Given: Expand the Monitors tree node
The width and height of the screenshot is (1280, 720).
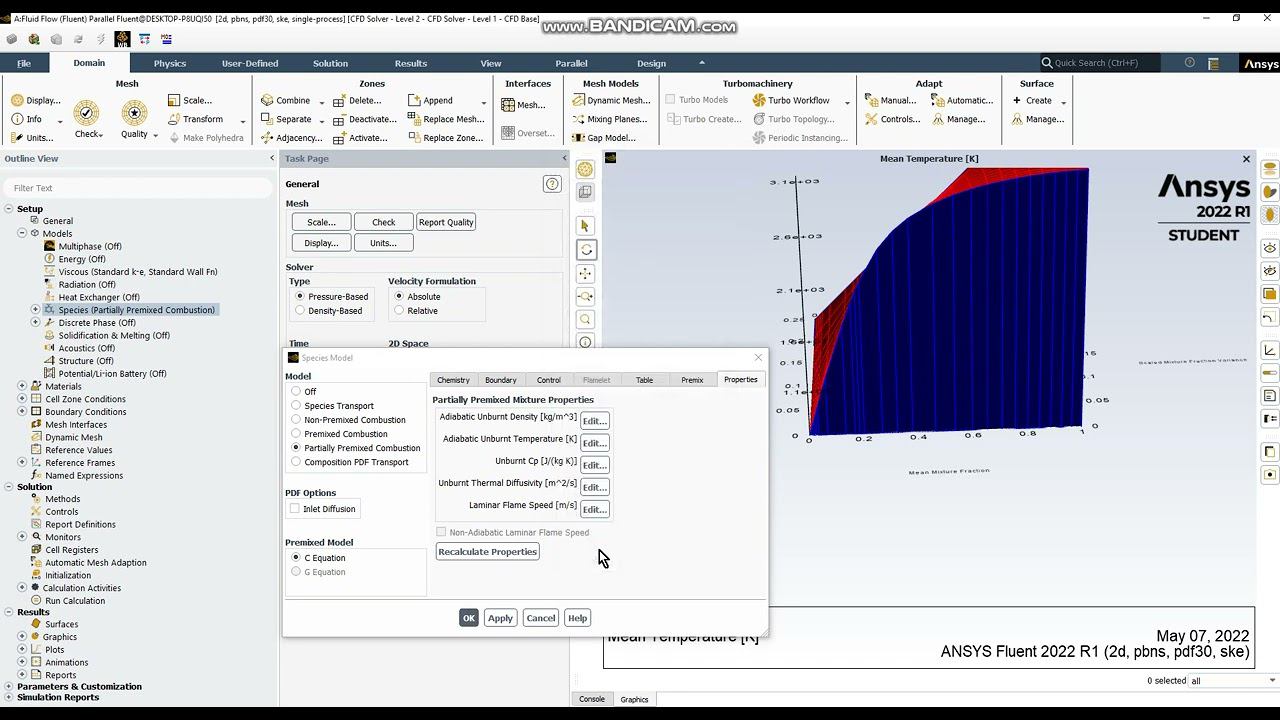Looking at the screenshot, I should click(22, 537).
